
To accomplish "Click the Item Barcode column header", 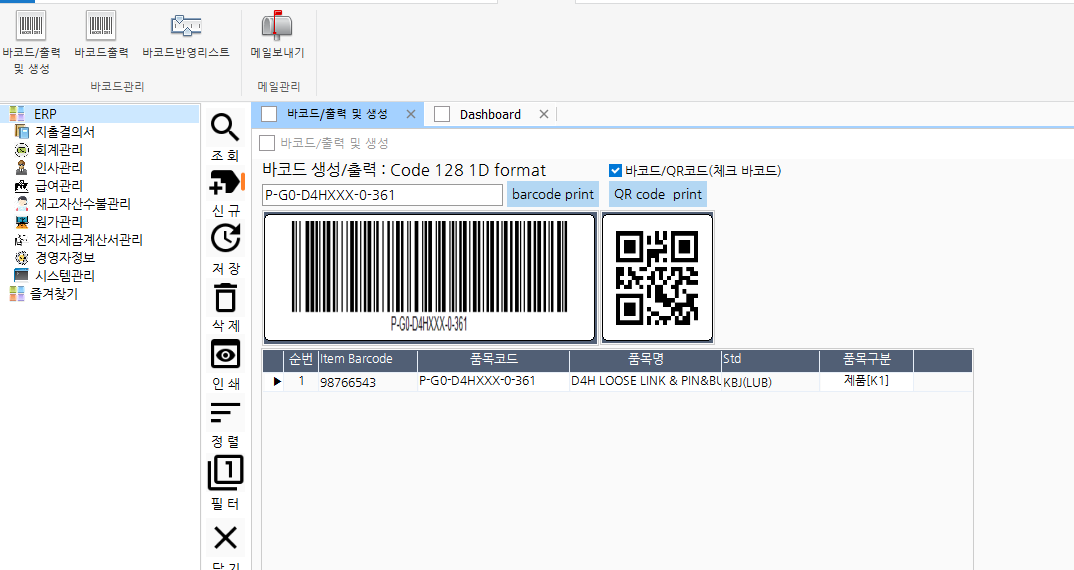I will point(367,359).
